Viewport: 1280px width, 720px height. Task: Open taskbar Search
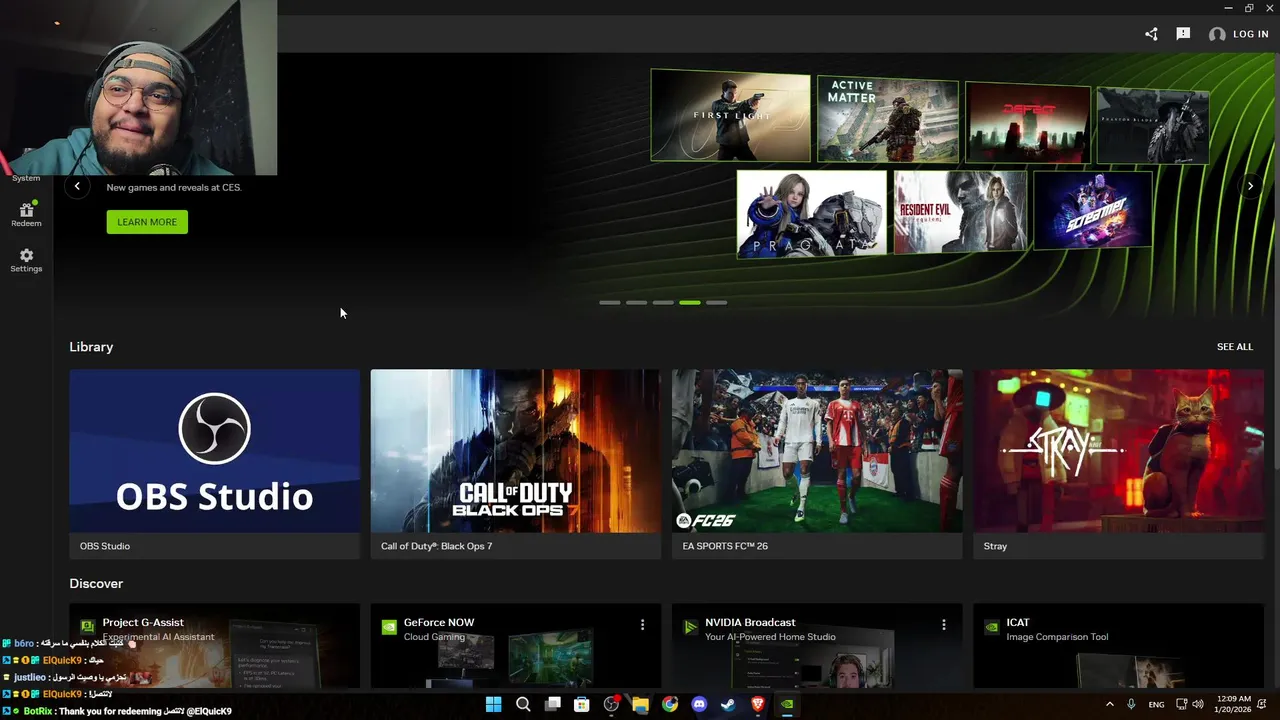(523, 704)
